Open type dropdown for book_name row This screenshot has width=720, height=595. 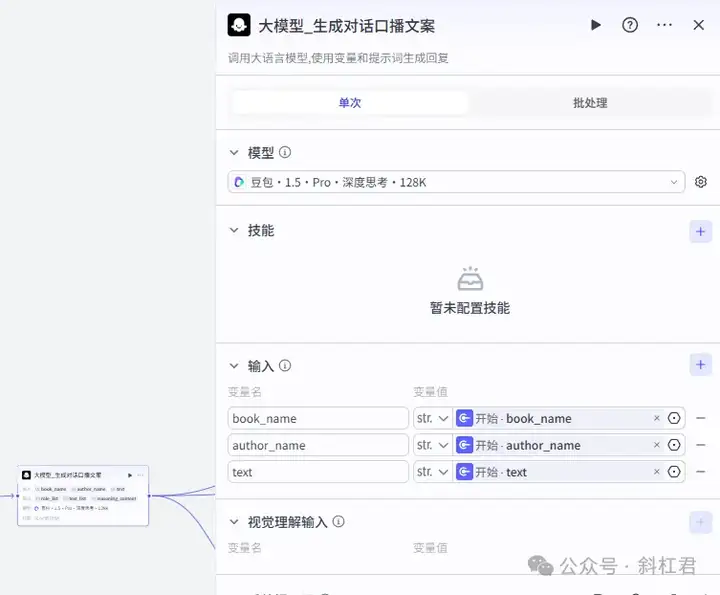pos(433,418)
